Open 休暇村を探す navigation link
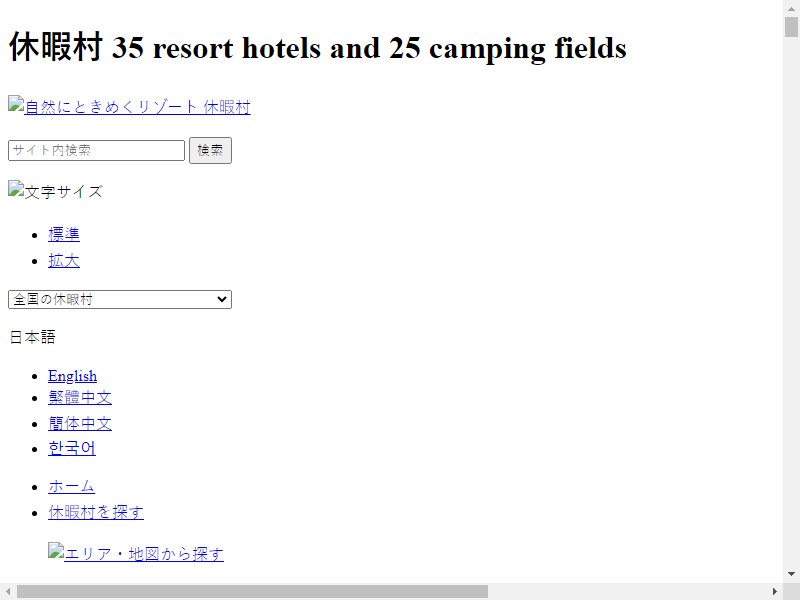This screenshot has width=800, height=600. click(x=96, y=512)
